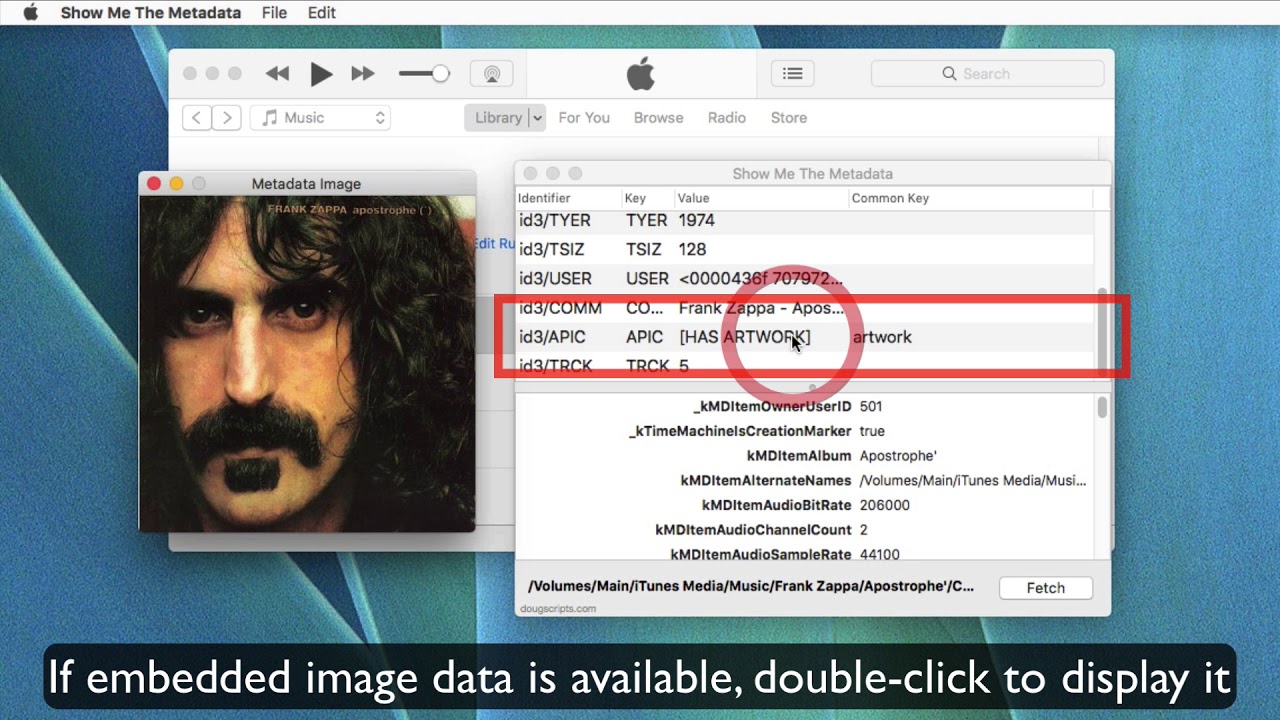The height and width of the screenshot is (720, 1280).
Task: Select the id3/COMM row
Action: coord(805,308)
